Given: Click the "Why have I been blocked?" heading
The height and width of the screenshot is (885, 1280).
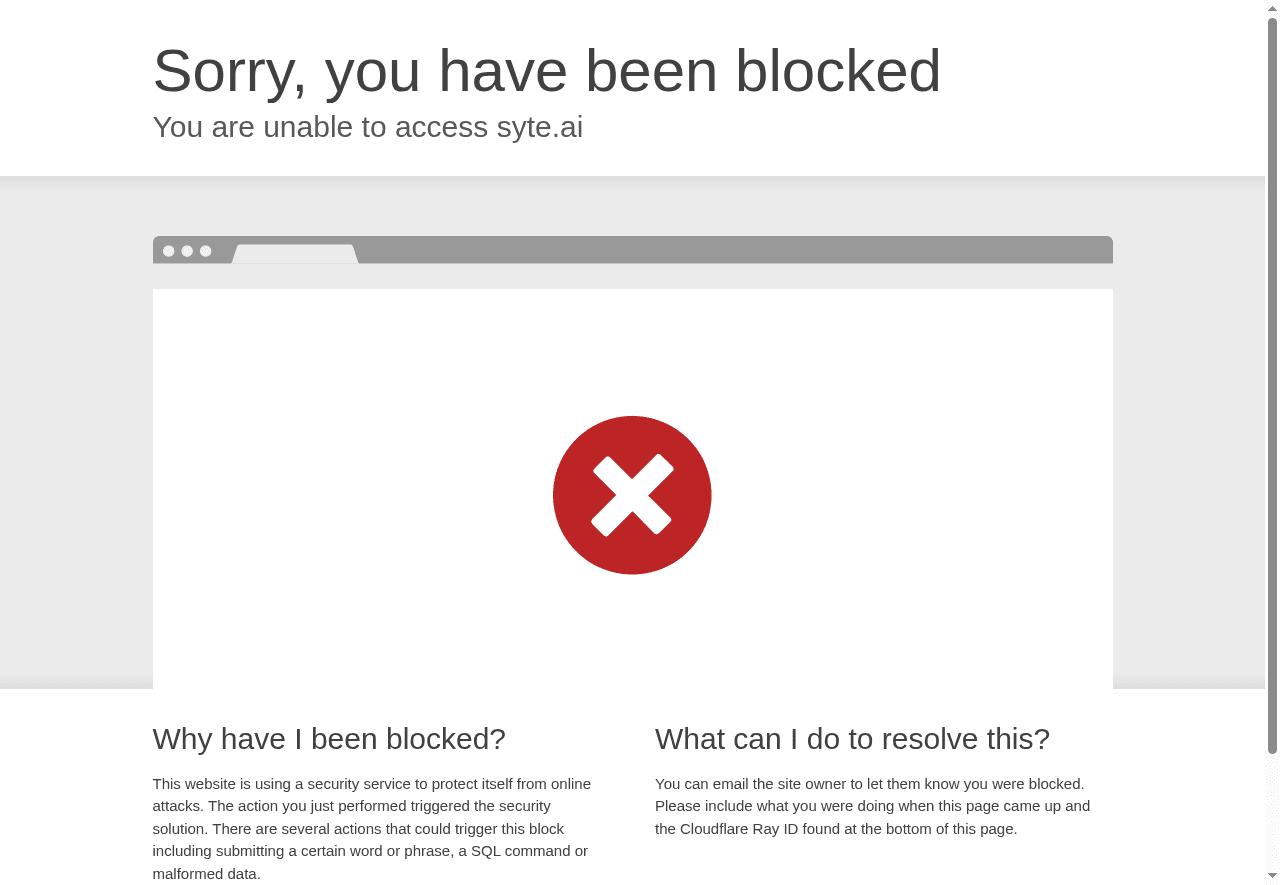Looking at the screenshot, I should coord(329,739).
